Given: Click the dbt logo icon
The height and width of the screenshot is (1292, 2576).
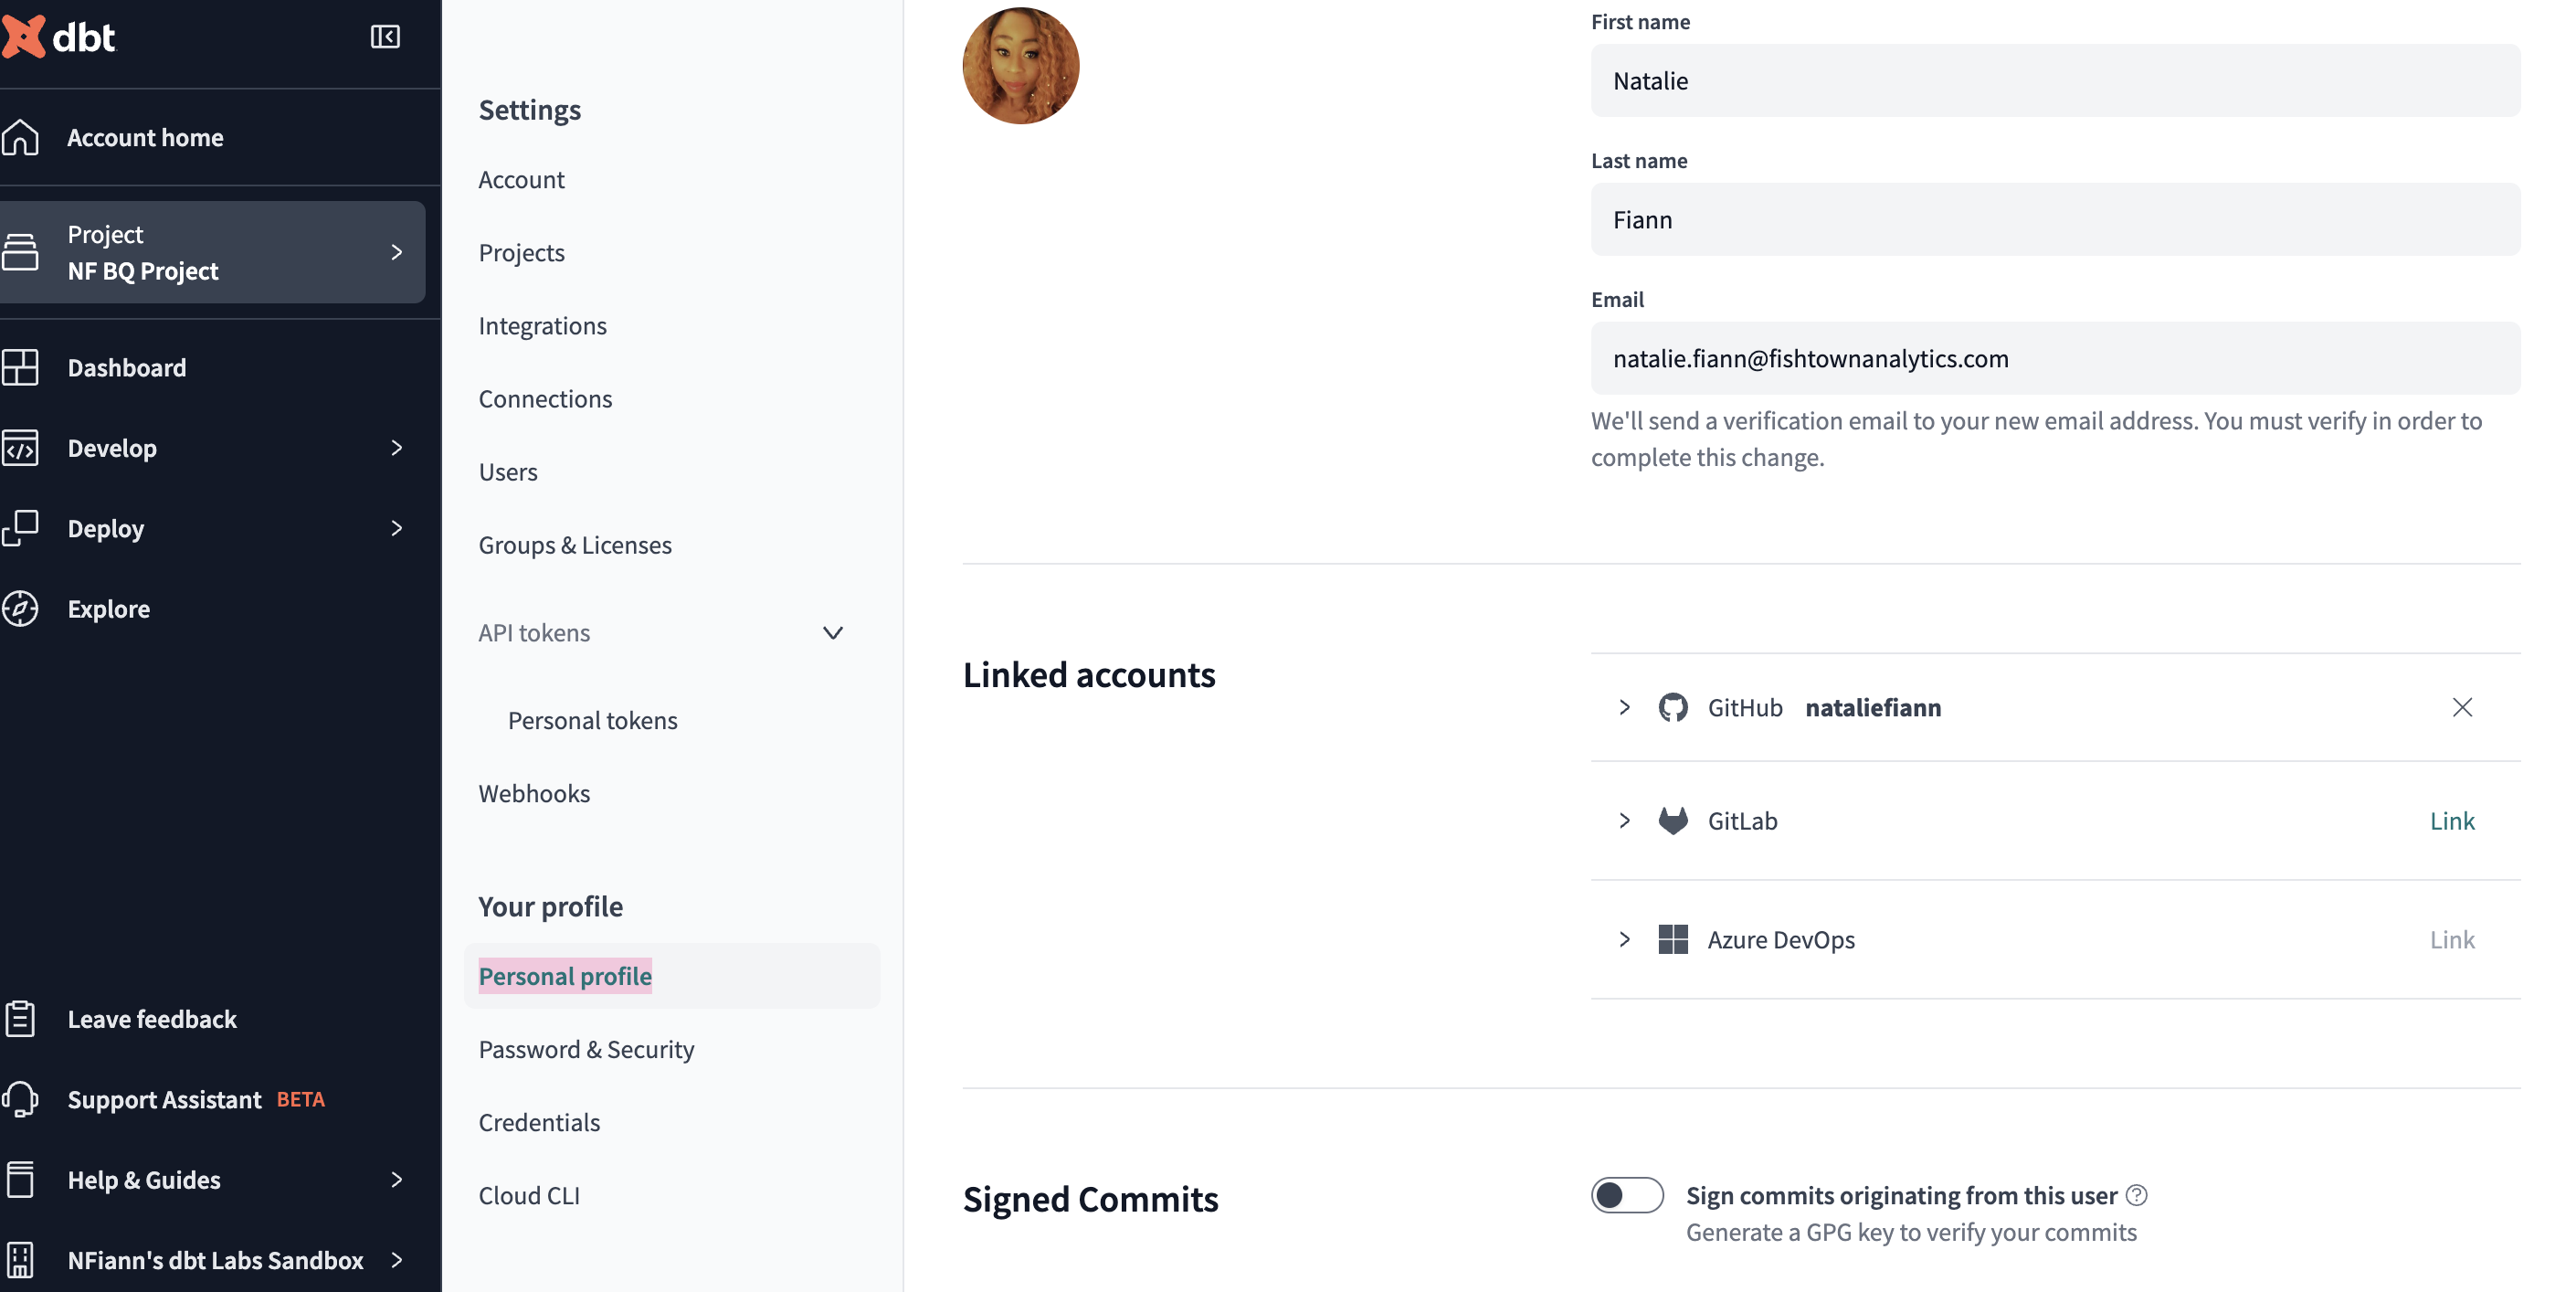Looking at the screenshot, I should pyautogui.click(x=25, y=37).
